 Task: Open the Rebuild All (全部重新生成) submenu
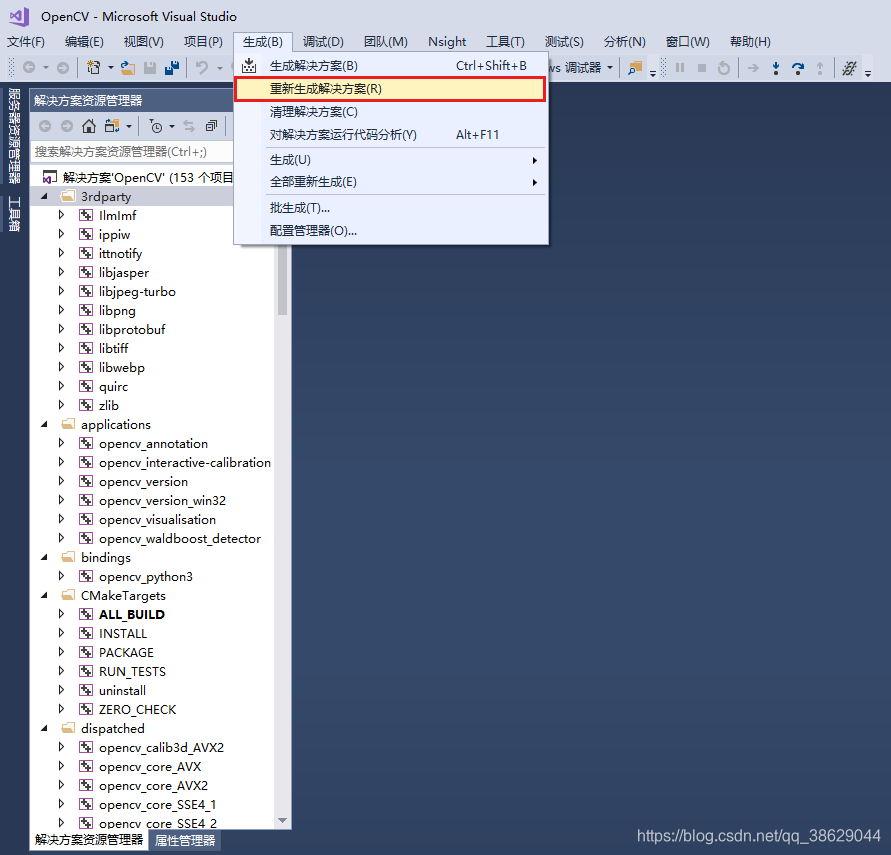(x=391, y=182)
